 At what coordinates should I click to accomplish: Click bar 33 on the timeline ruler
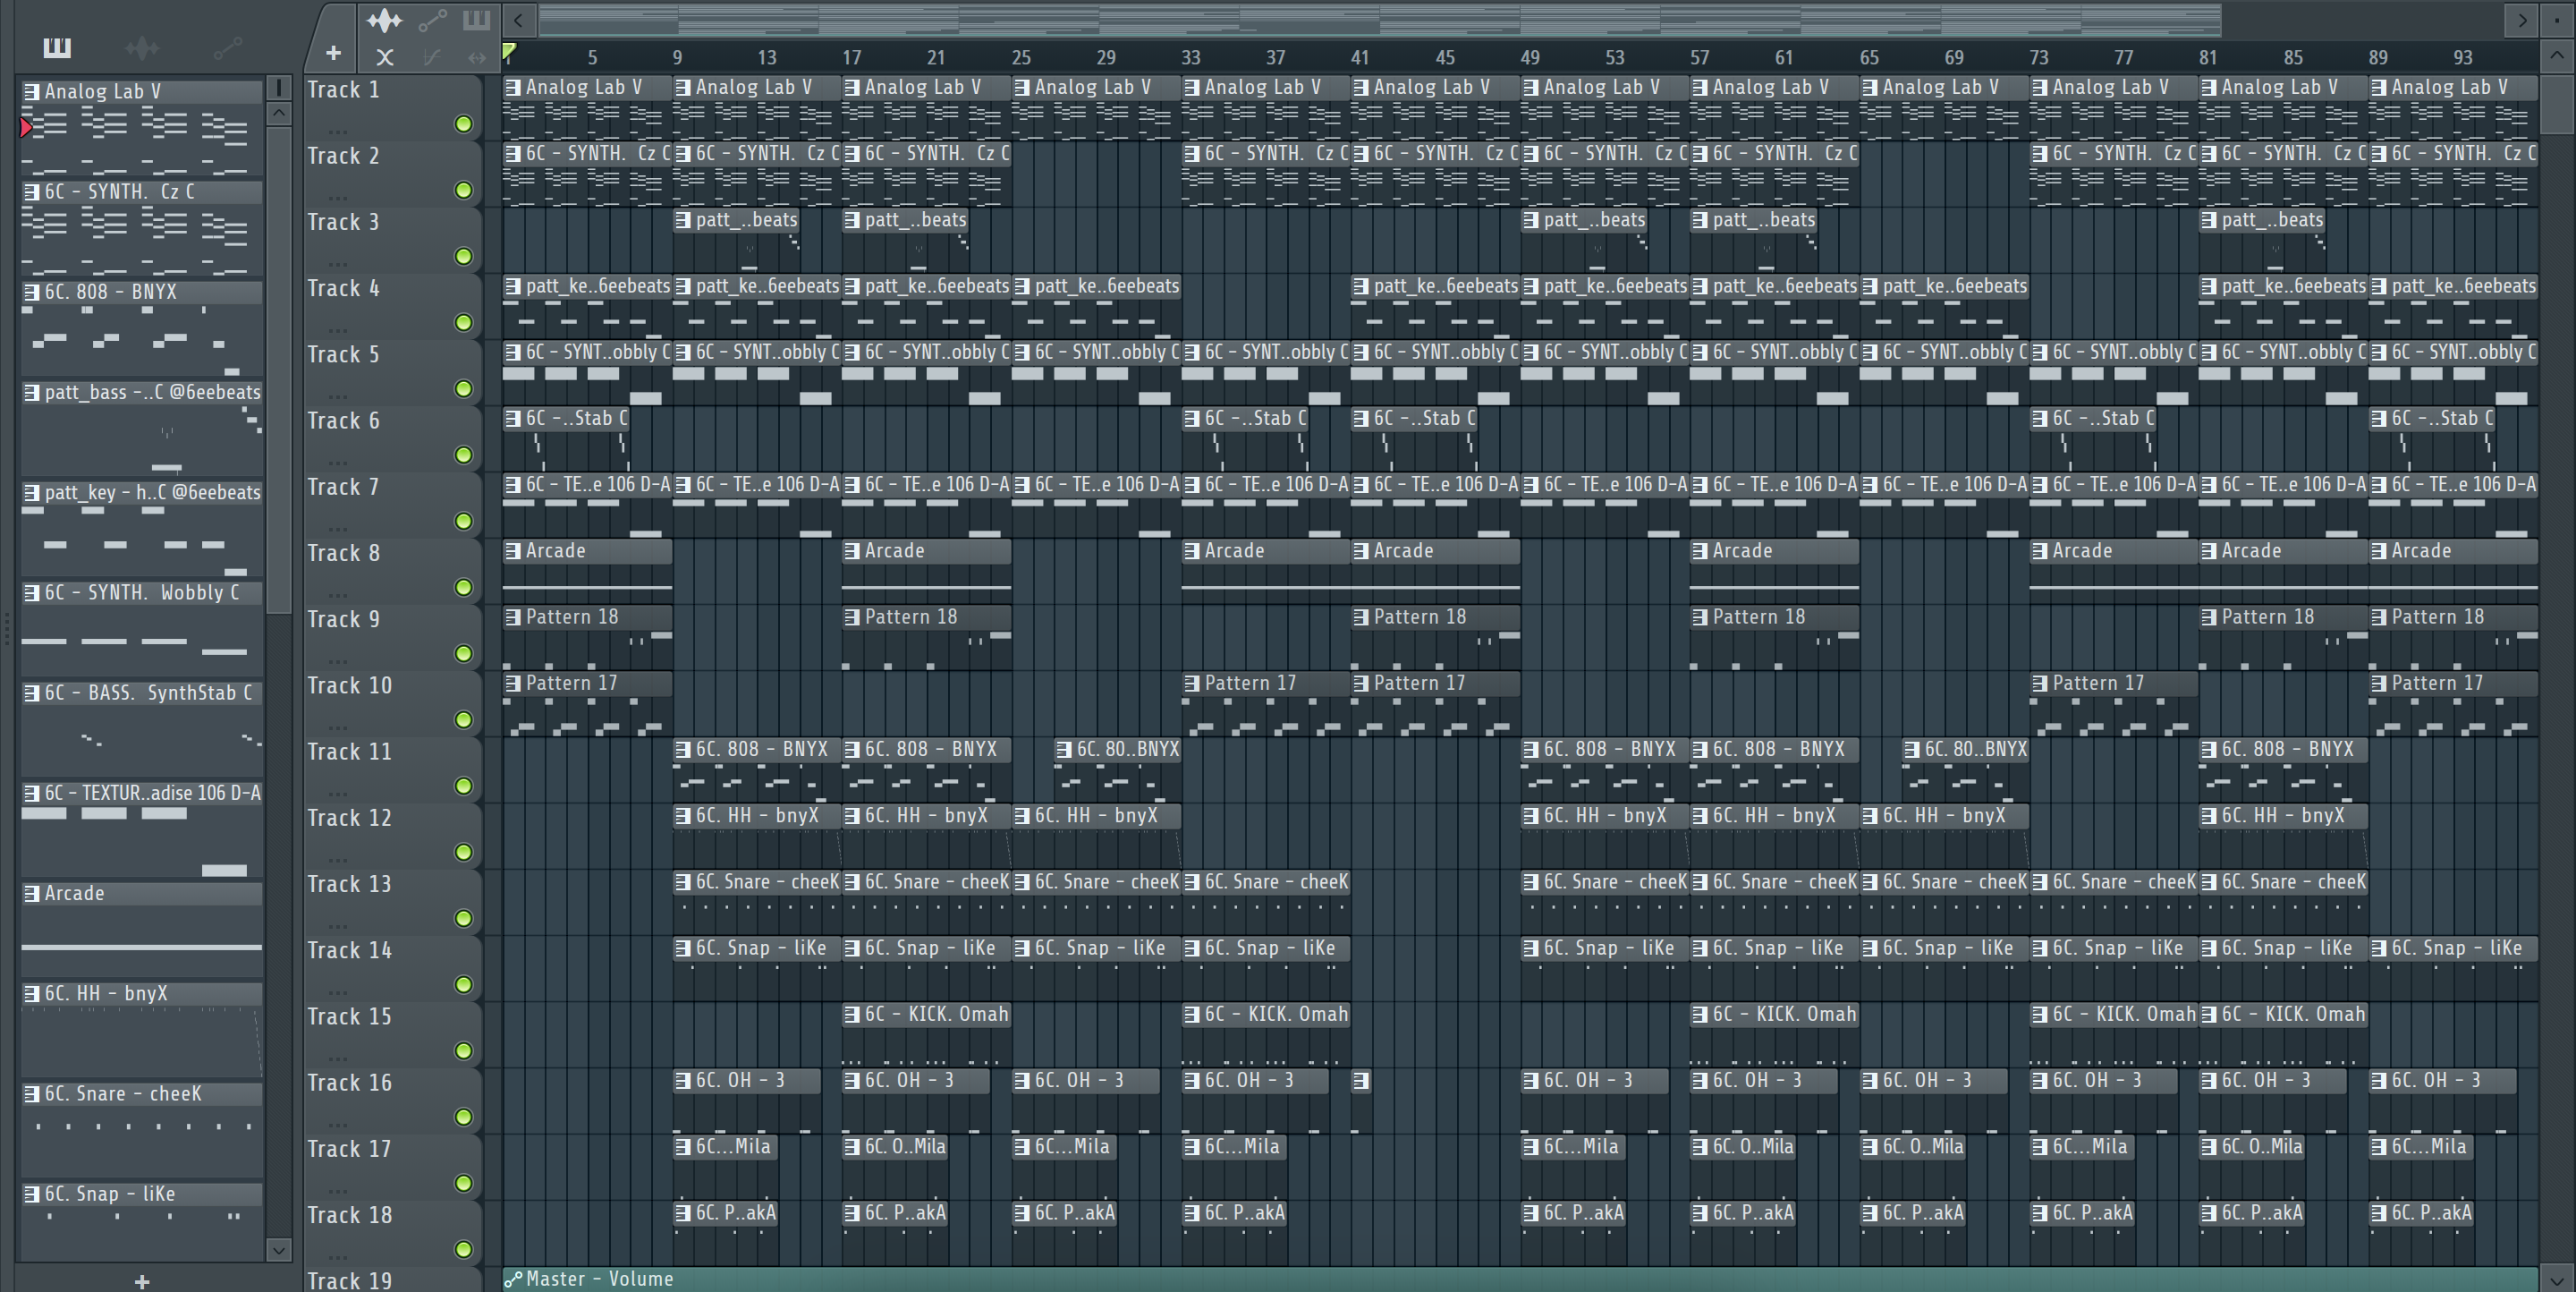(x=1190, y=58)
